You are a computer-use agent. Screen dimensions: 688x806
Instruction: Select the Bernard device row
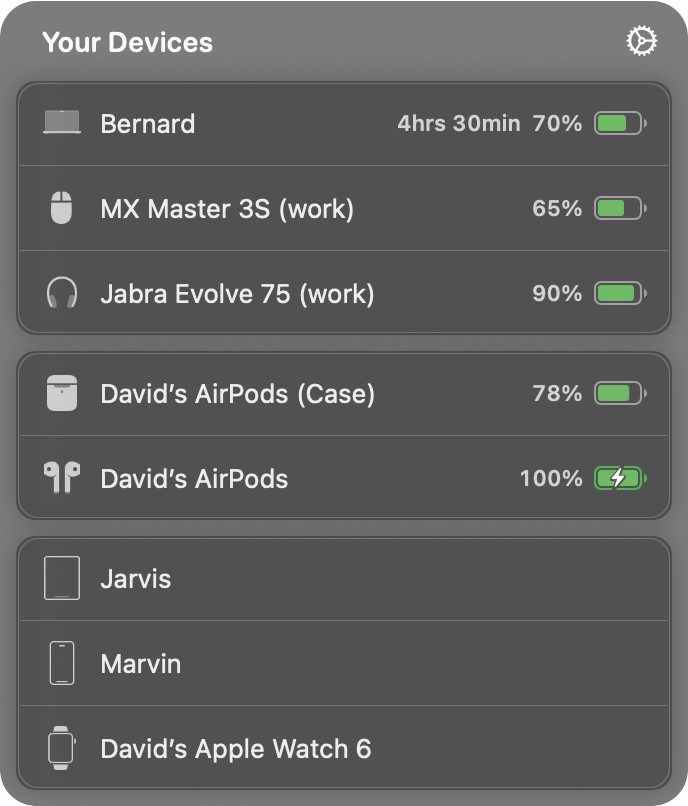click(x=344, y=123)
